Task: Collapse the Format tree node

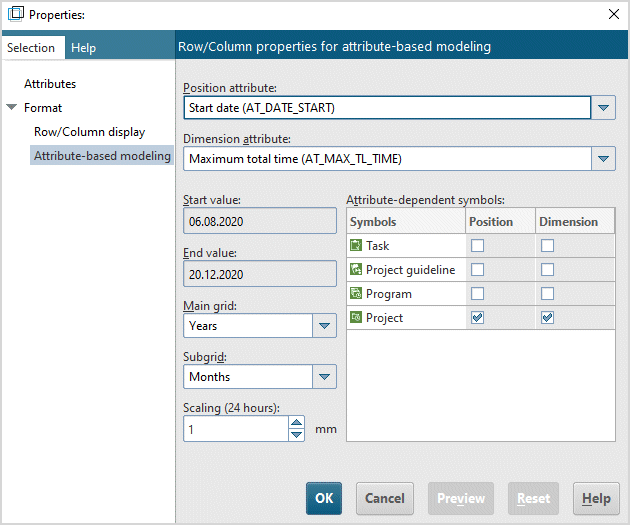Action: [12, 107]
